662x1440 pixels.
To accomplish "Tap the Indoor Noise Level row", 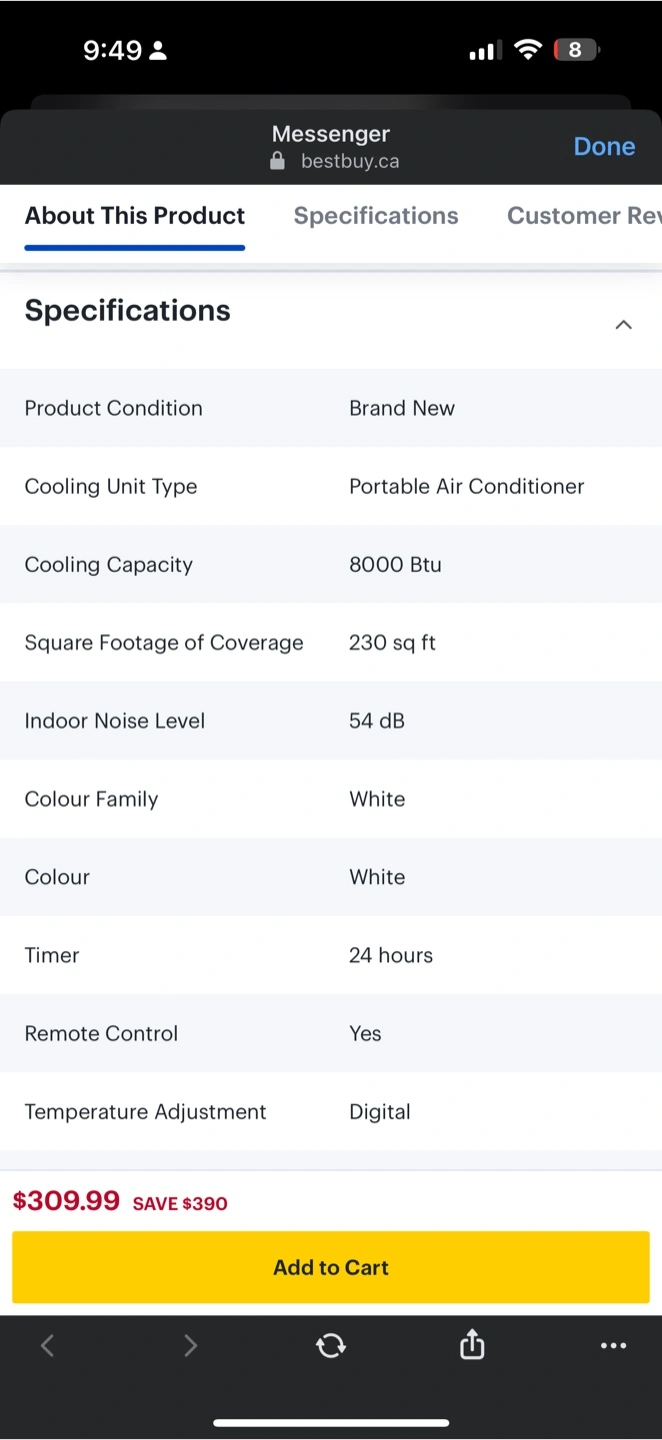I will click(331, 721).
